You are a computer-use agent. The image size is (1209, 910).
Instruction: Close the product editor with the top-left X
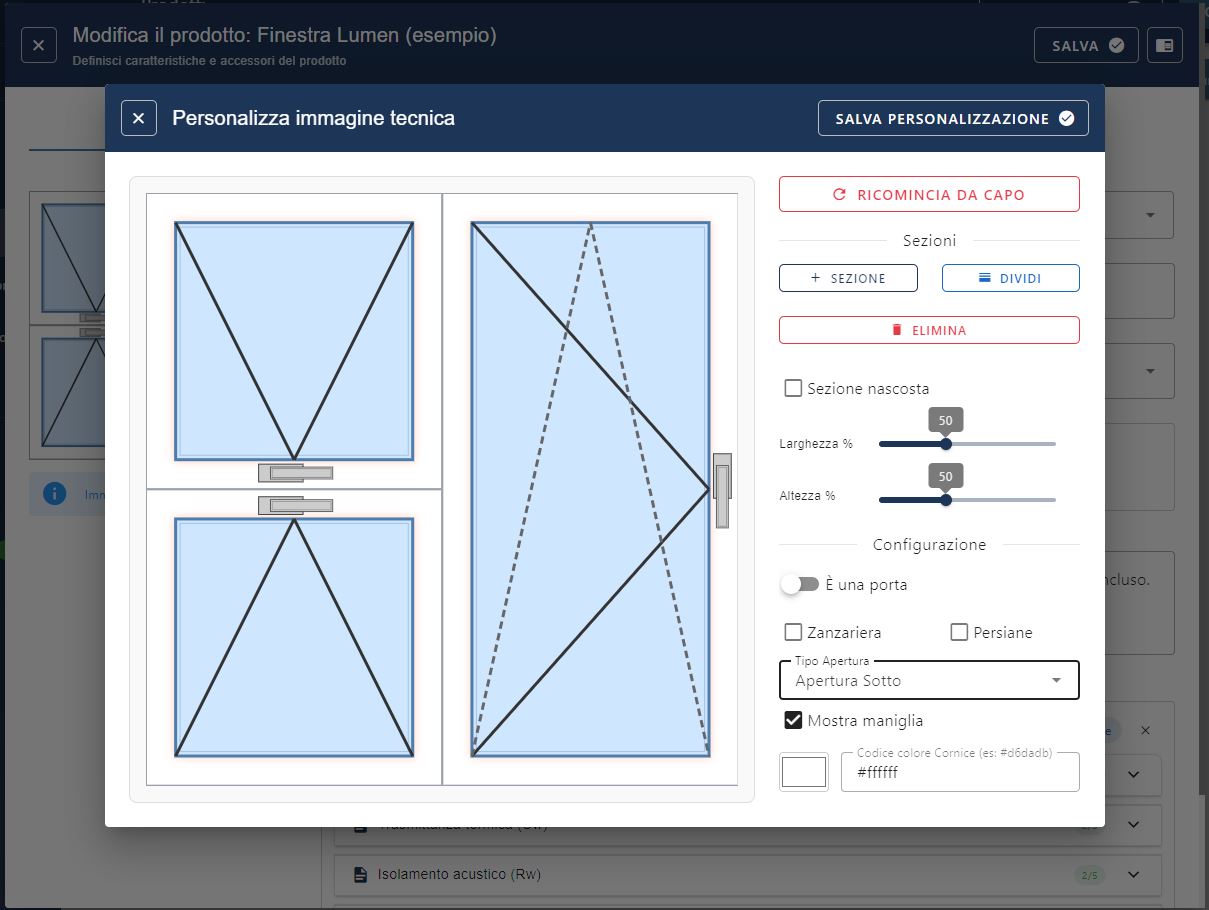click(x=39, y=45)
